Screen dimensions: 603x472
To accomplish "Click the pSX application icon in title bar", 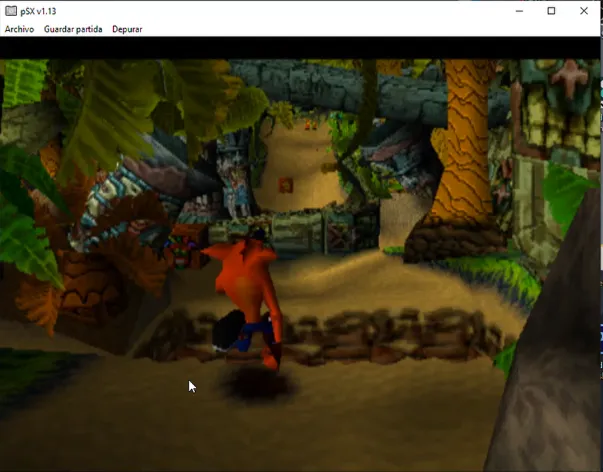I will [11, 11].
